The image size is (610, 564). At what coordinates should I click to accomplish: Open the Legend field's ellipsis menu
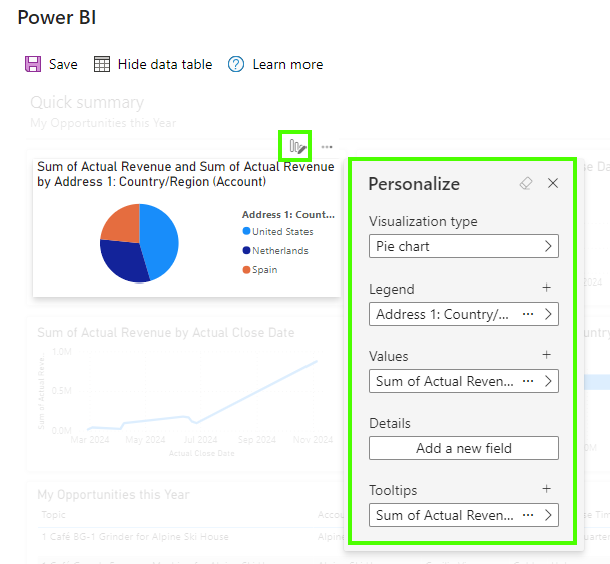point(528,314)
